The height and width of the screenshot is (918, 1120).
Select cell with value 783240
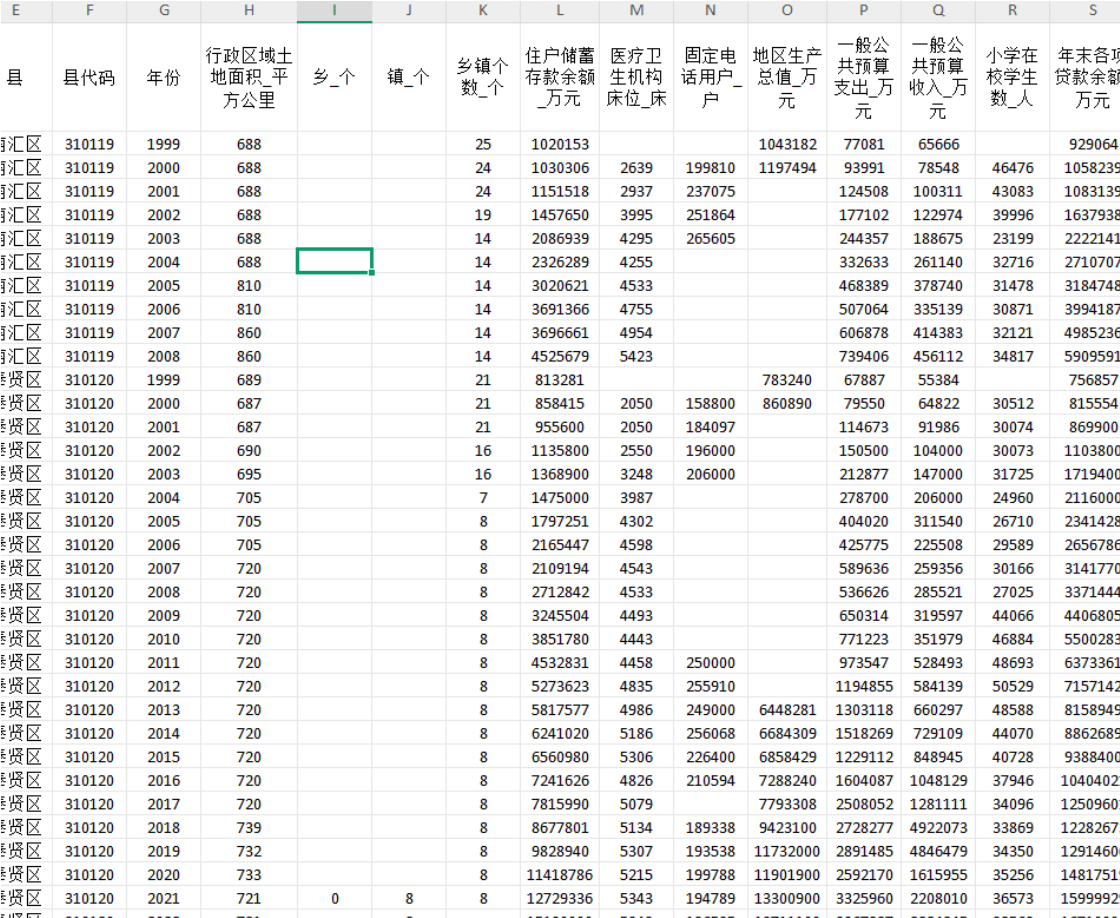(x=787, y=380)
